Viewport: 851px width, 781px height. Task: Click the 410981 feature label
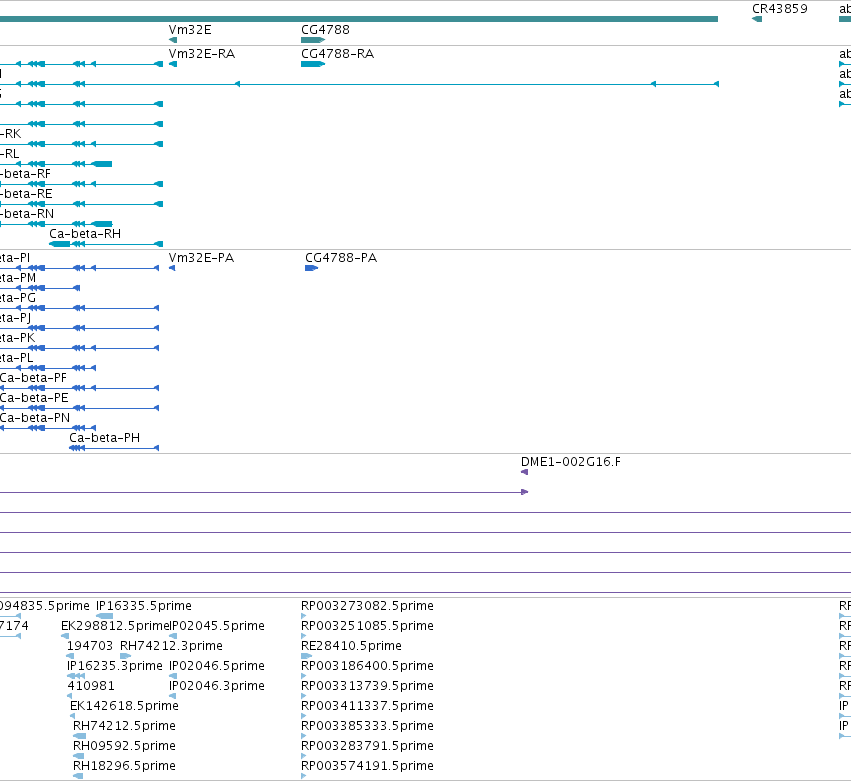tap(91, 686)
